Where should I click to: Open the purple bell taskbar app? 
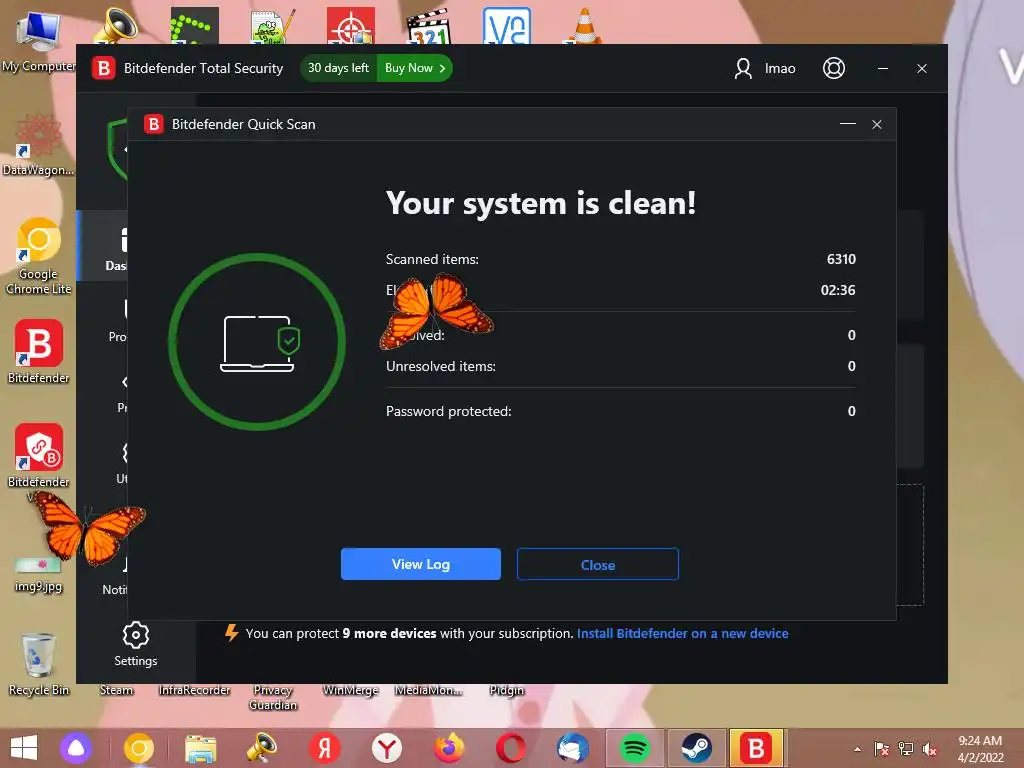coord(76,748)
